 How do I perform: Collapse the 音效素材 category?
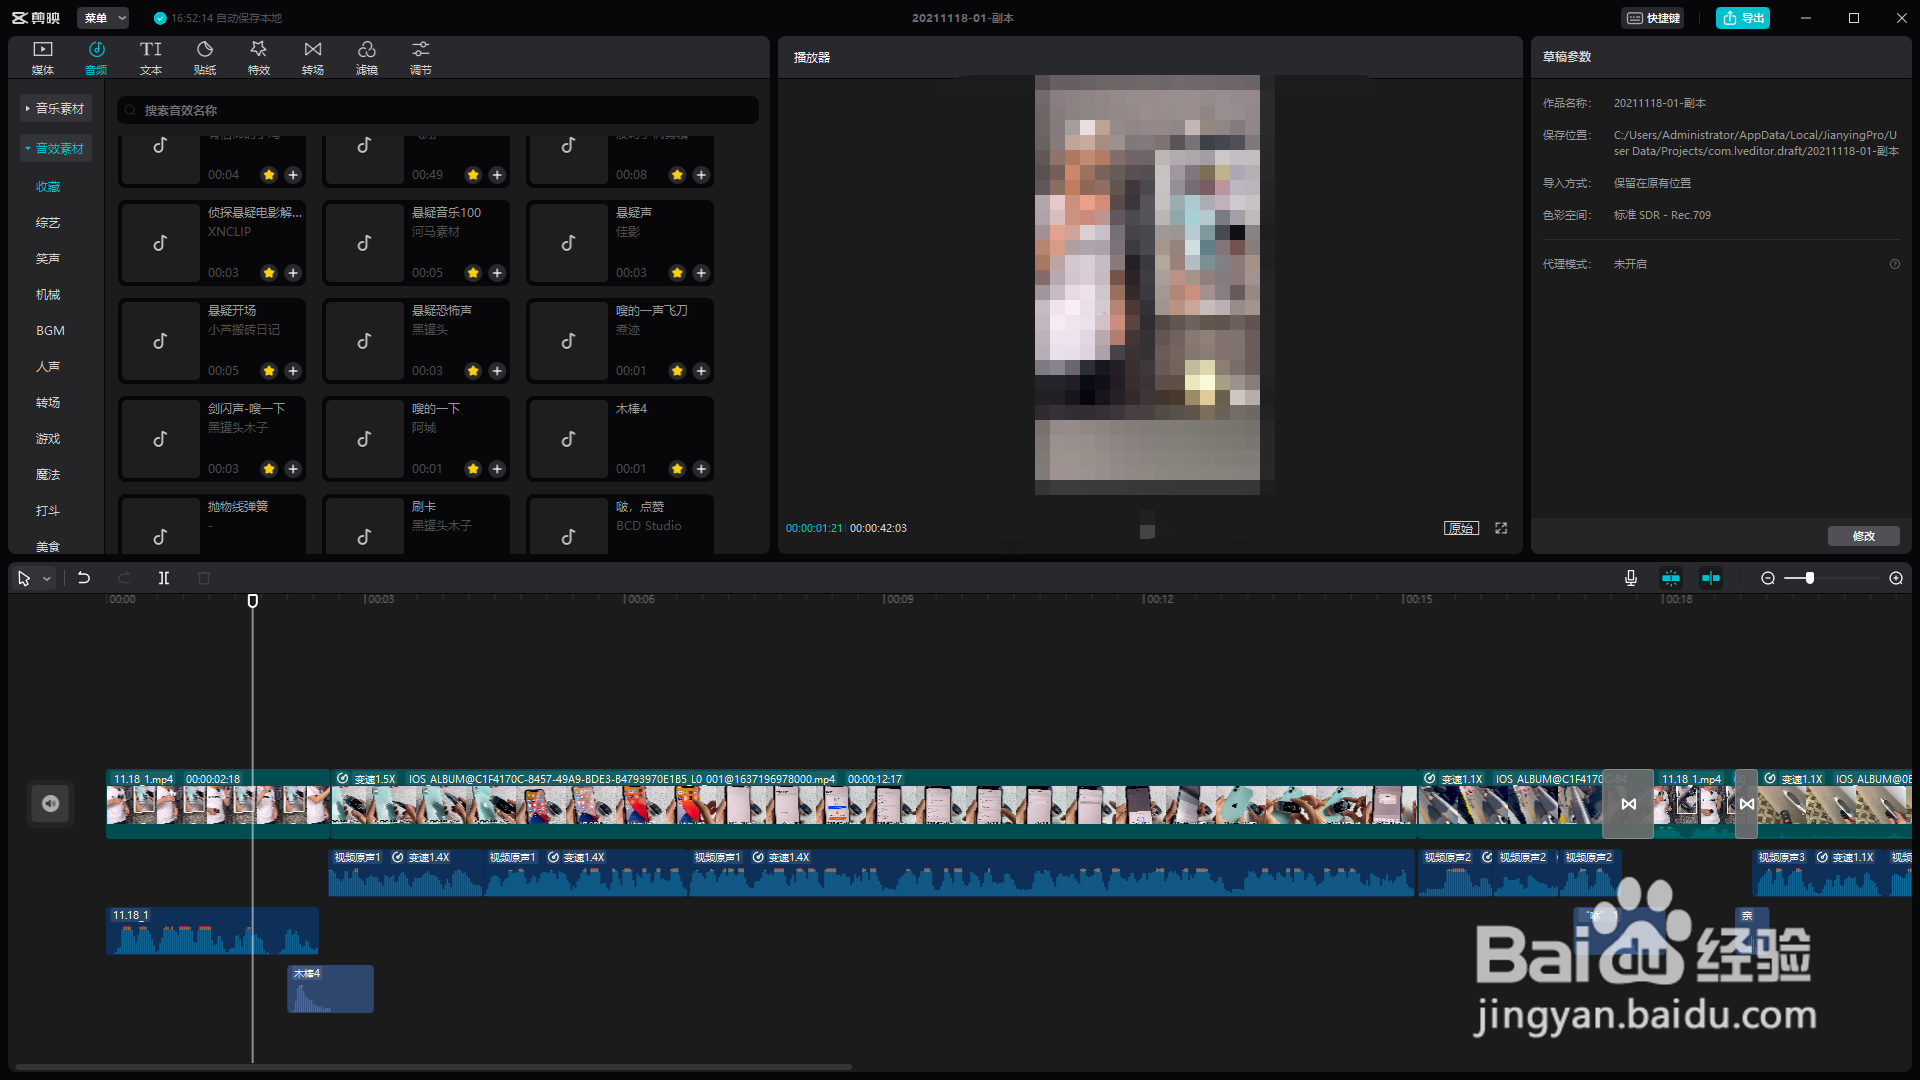[x=56, y=148]
